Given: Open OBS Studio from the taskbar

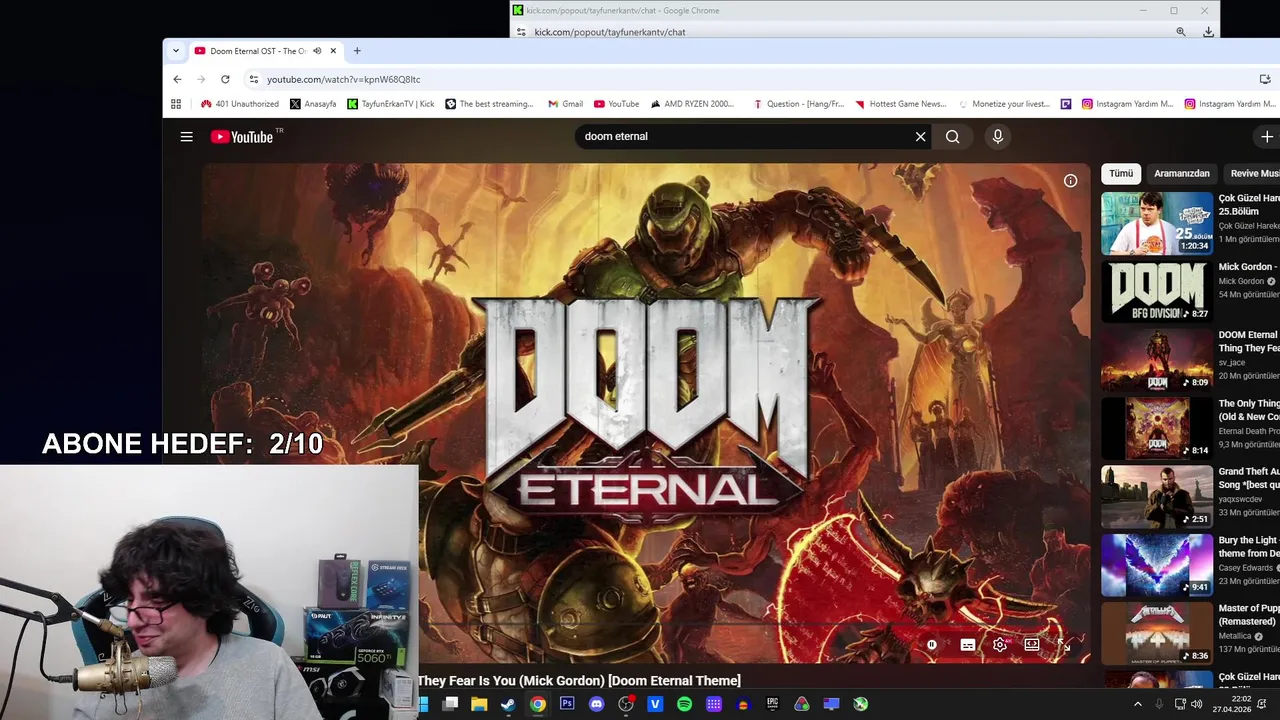Looking at the screenshot, I should tap(626, 704).
